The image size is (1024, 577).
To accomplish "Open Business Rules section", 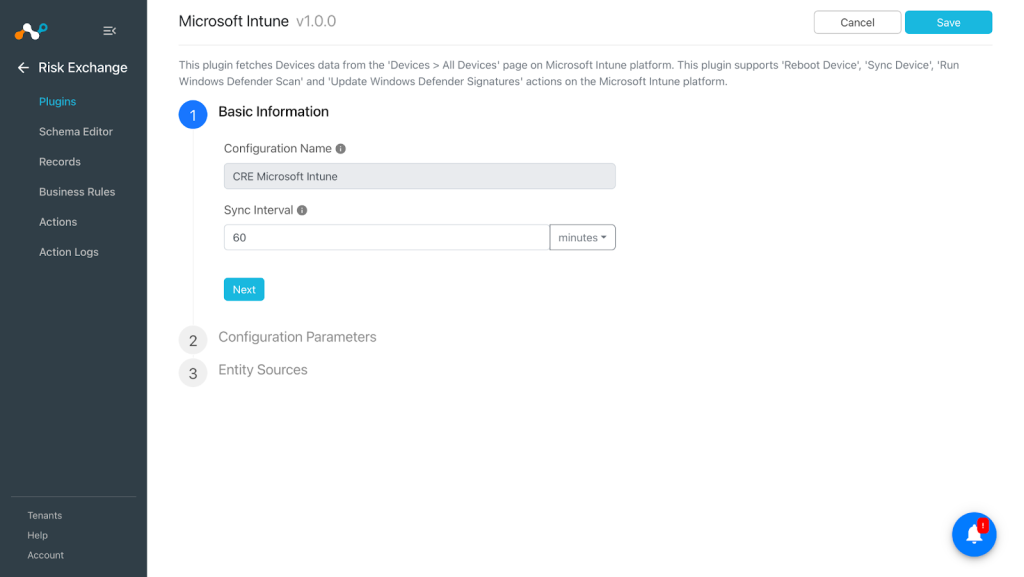I will click(77, 191).
